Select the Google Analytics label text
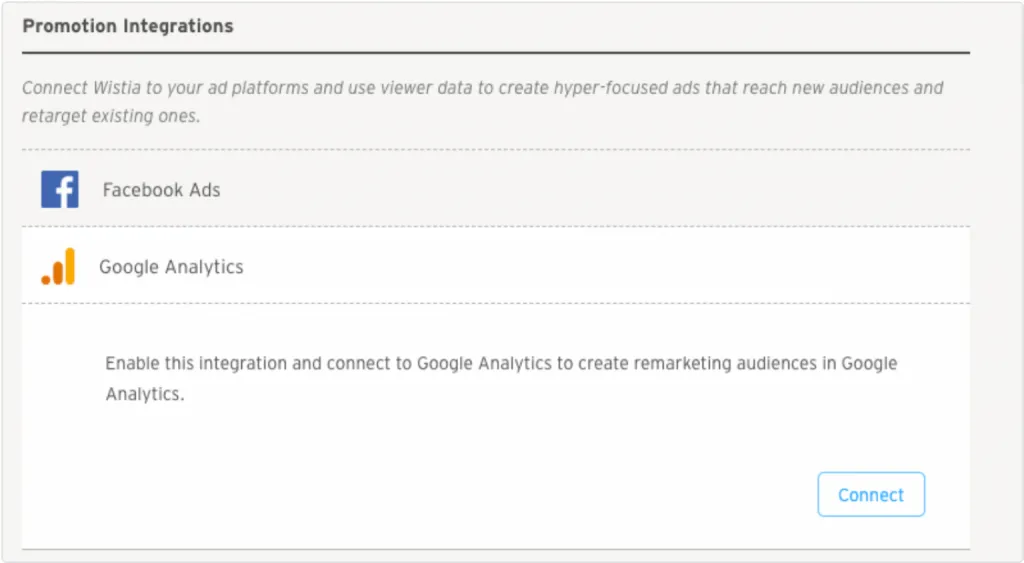The image size is (1024, 563). click(x=171, y=267)
